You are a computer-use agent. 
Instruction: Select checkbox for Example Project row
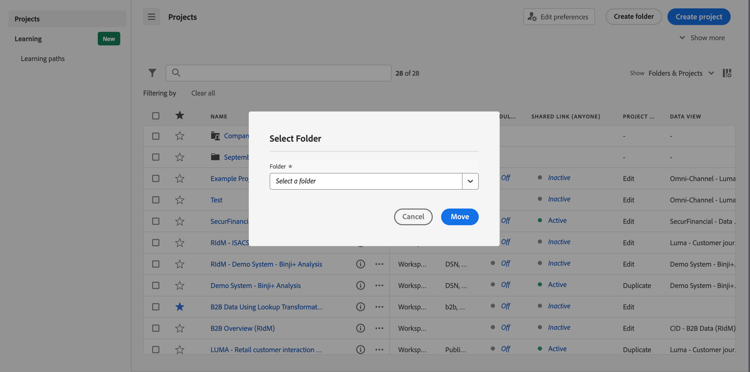[x=155, y=178]
